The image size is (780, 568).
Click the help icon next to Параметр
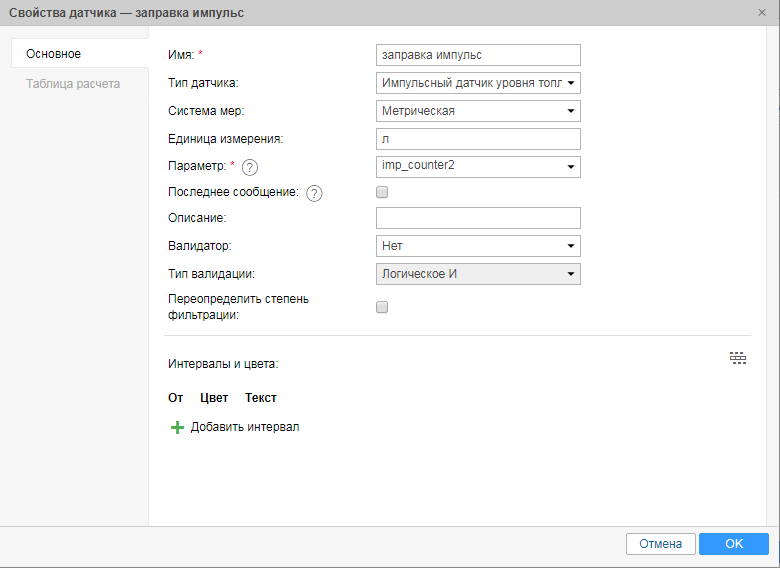pos(250,167)
